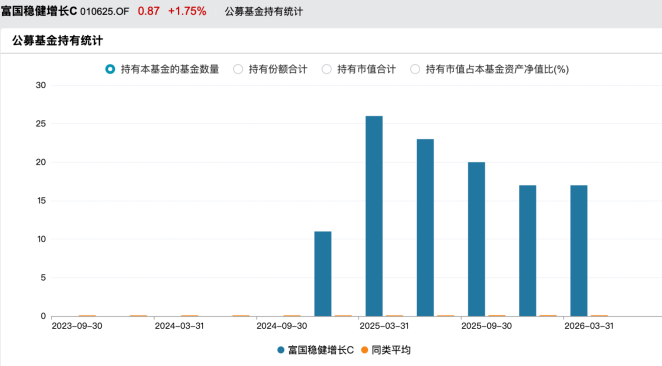Click x-axis label 2025-03-31
Viewport: 662px width, 366px height.
(384, 326)
